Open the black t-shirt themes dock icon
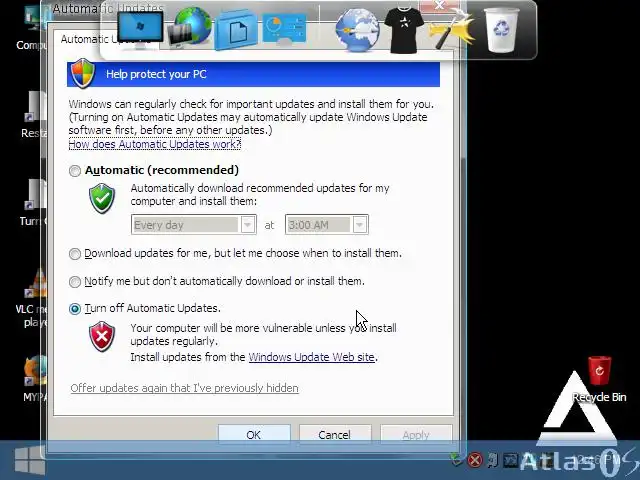Image resolution: width=640 pixels, height=480 pixels. 404,29
